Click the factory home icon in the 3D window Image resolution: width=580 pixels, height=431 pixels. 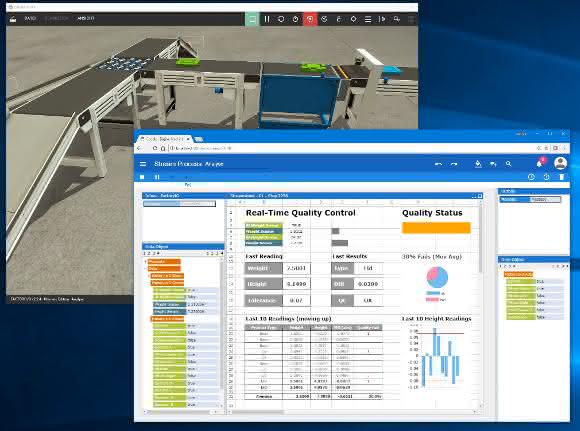pos(13,18)
